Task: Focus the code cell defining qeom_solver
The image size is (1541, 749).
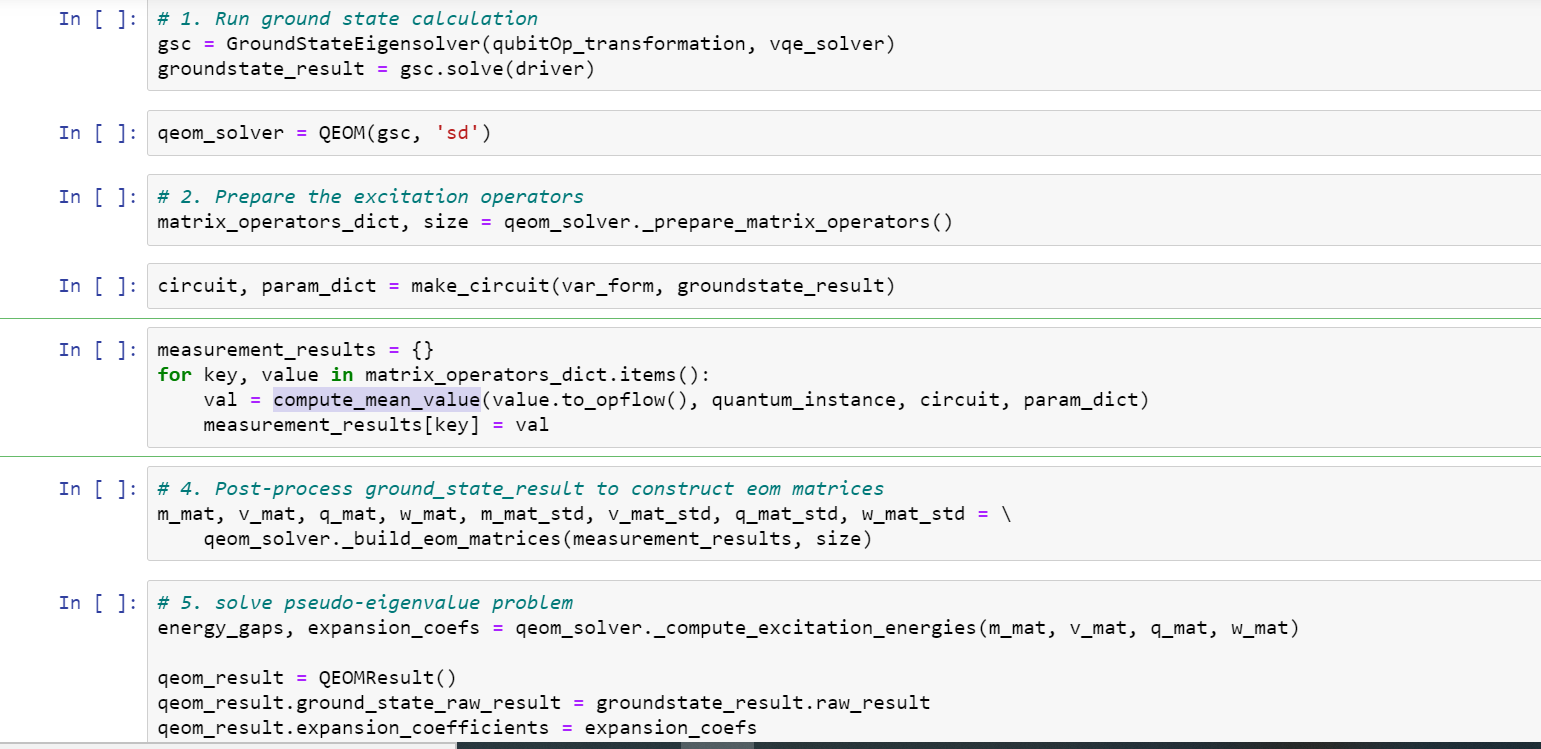Action: click(x=843, y=133)
